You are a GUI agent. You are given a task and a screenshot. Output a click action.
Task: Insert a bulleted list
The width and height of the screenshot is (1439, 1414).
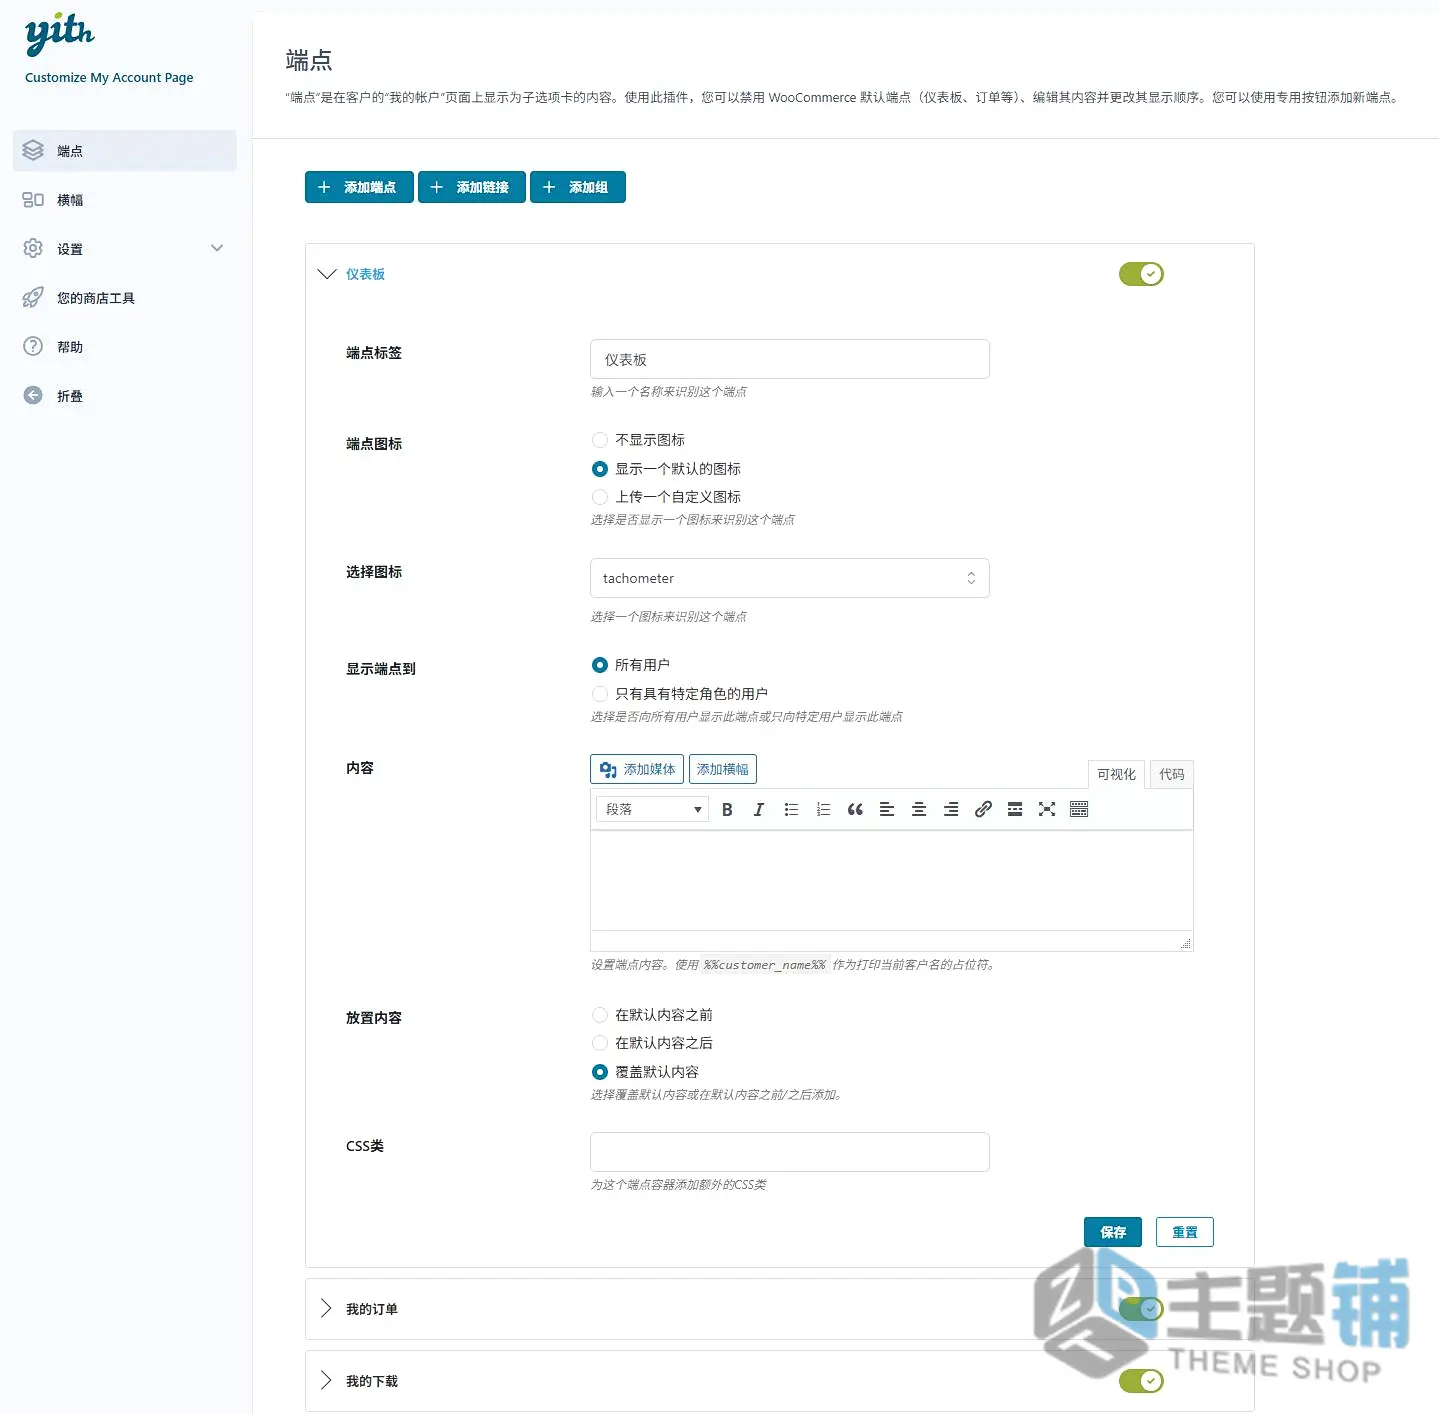pyautogui.click(x=791, y=809)
